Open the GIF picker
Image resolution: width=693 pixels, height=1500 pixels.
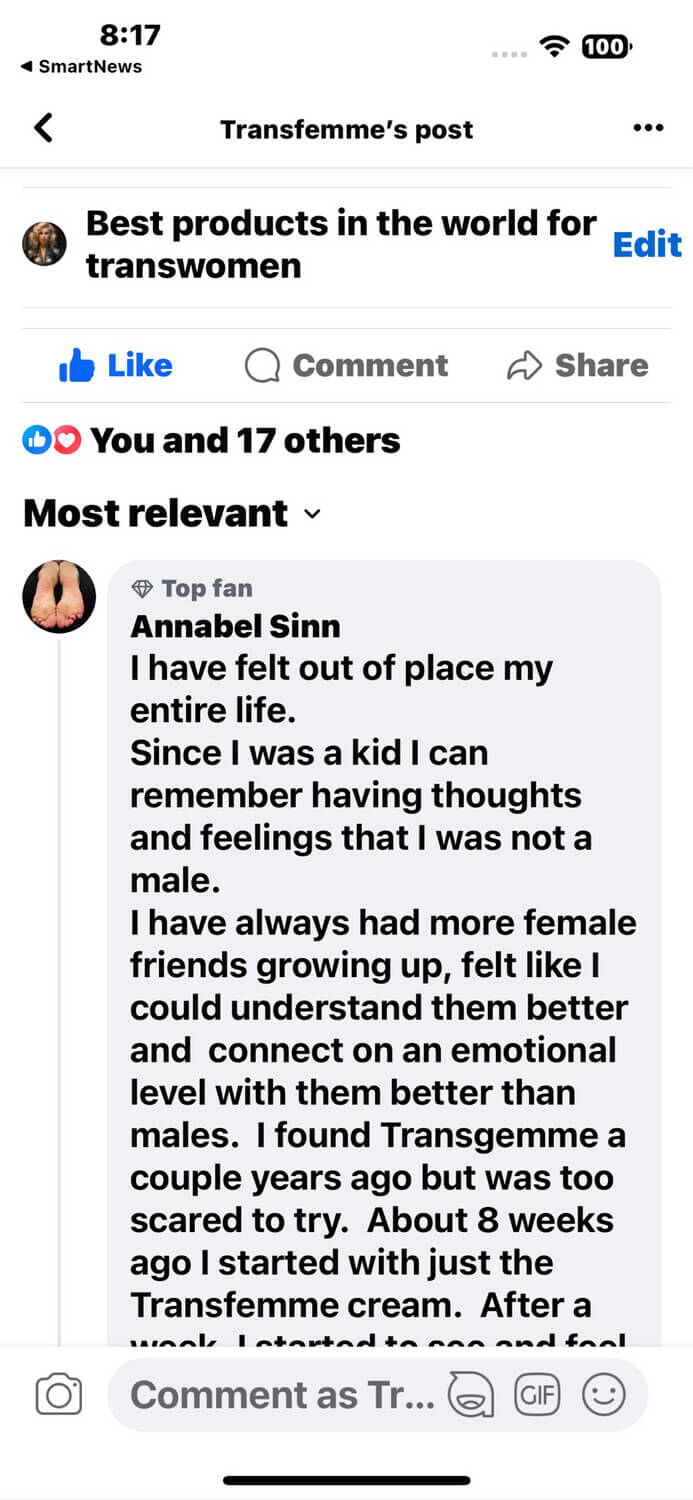click(x=537, y=1394)
